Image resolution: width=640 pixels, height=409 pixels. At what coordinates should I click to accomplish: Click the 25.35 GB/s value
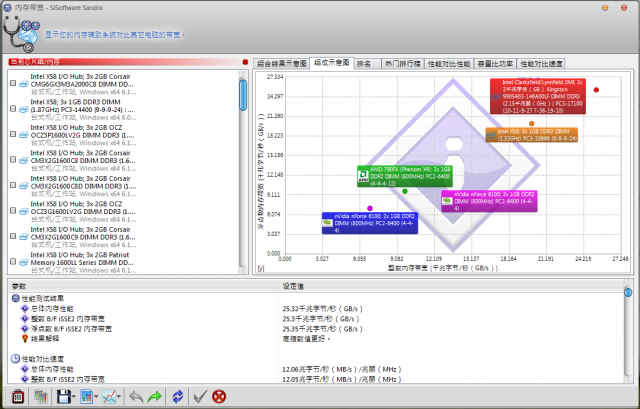click(x=322, y=329)
